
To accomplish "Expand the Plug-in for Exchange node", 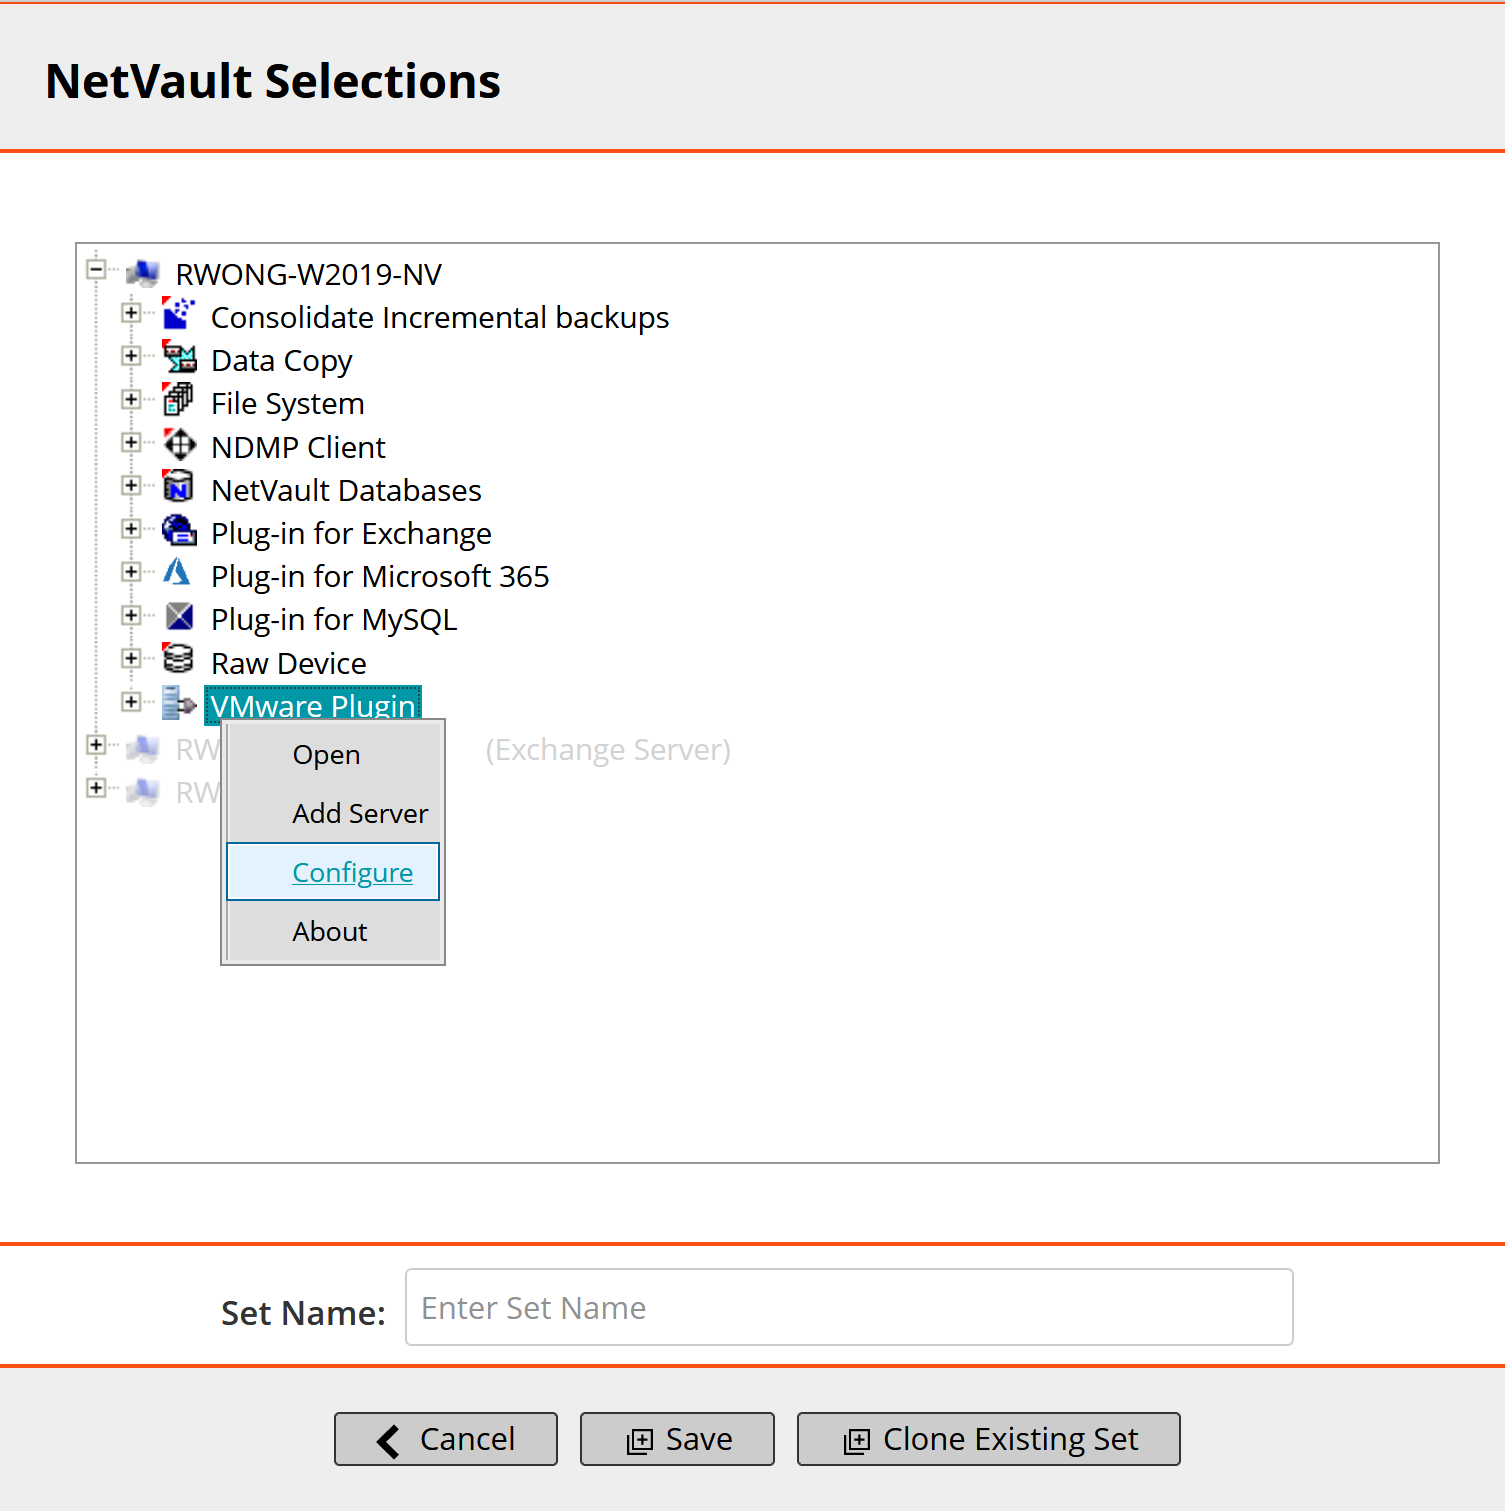I will [131, 528].
